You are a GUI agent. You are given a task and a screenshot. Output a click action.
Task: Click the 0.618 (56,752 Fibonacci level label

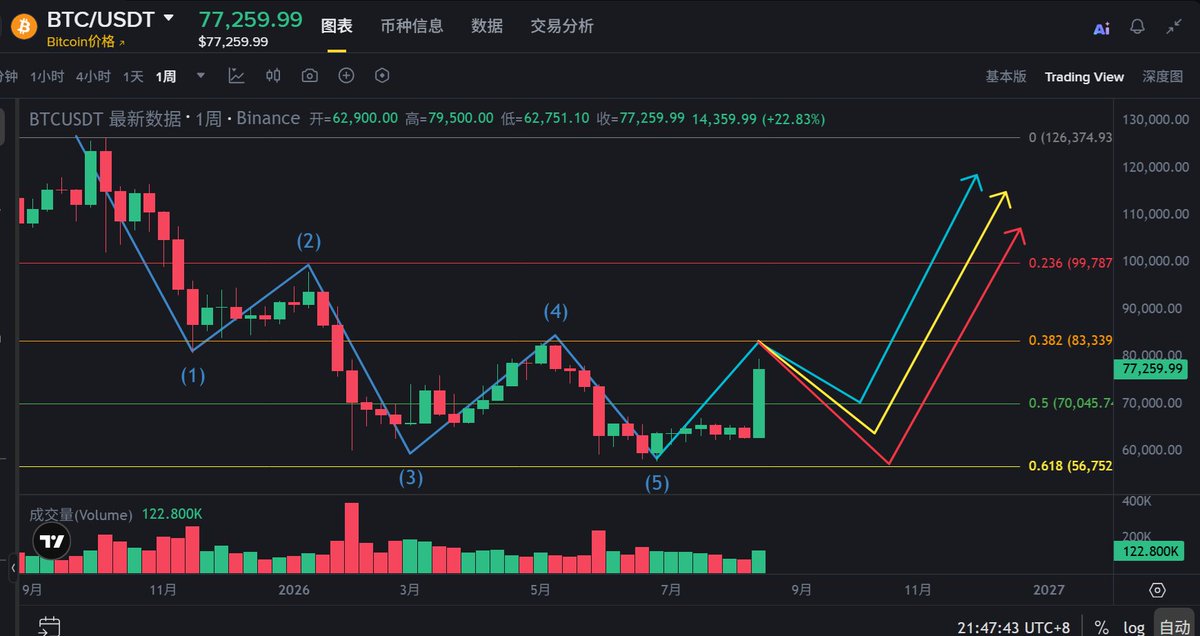point(1070,466)
